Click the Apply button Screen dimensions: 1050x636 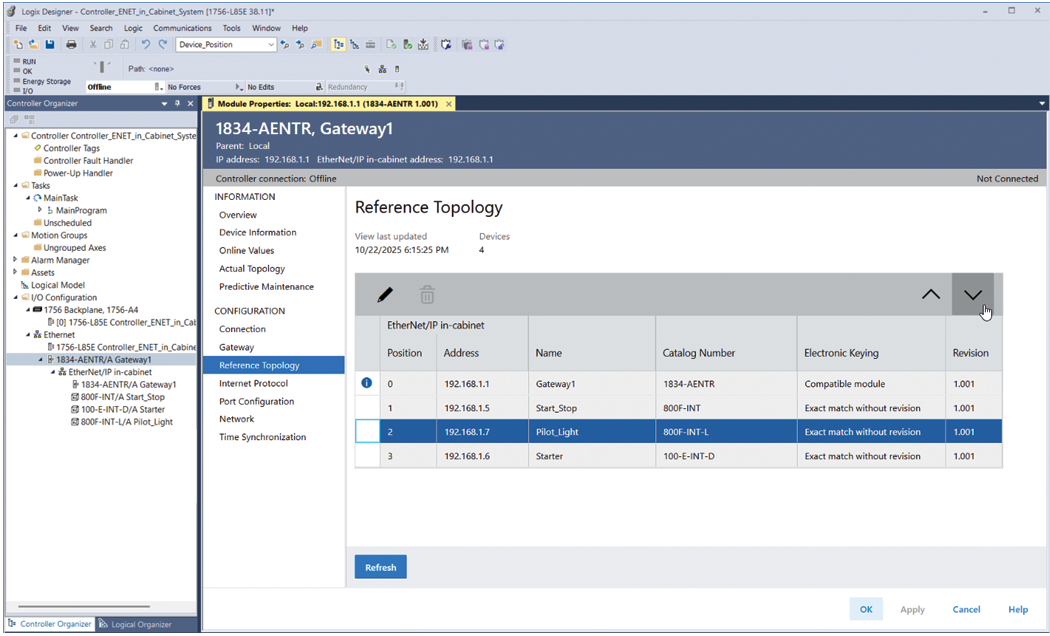pyautogui.click(x=912, y=609)
